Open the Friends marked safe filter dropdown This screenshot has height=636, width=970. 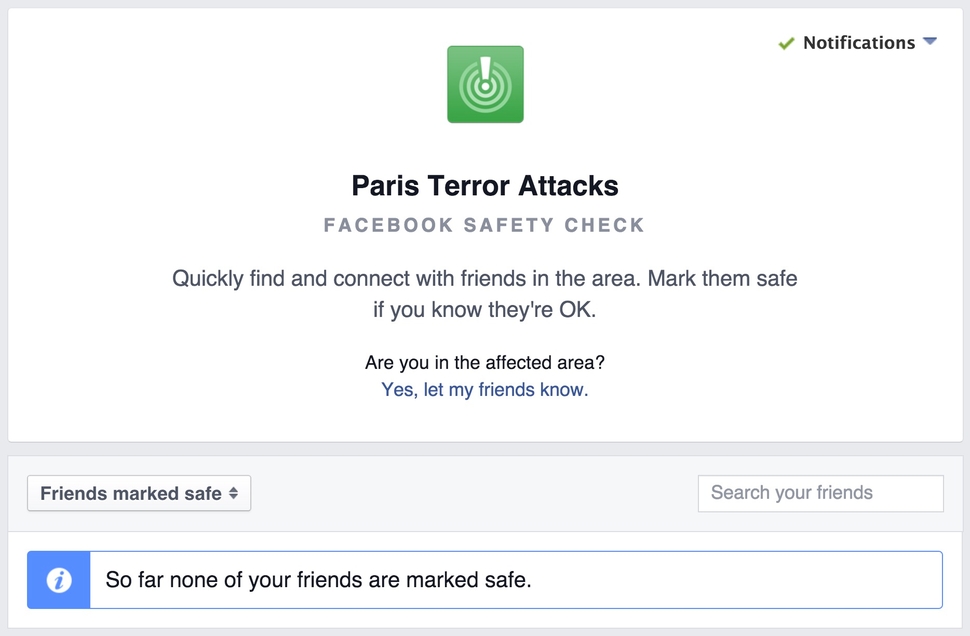139,493
